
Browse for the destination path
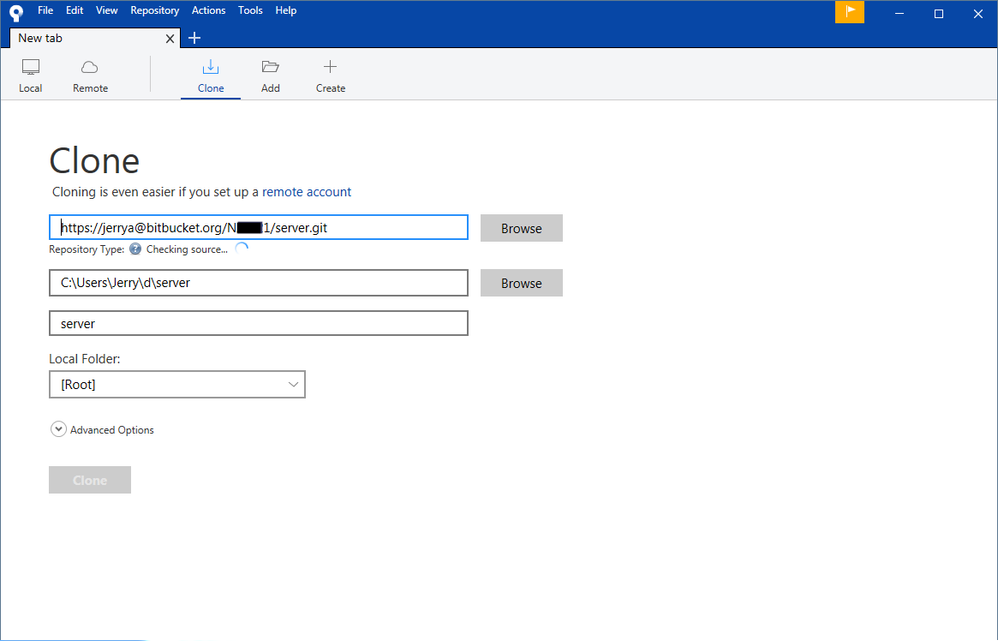point(521,283)
